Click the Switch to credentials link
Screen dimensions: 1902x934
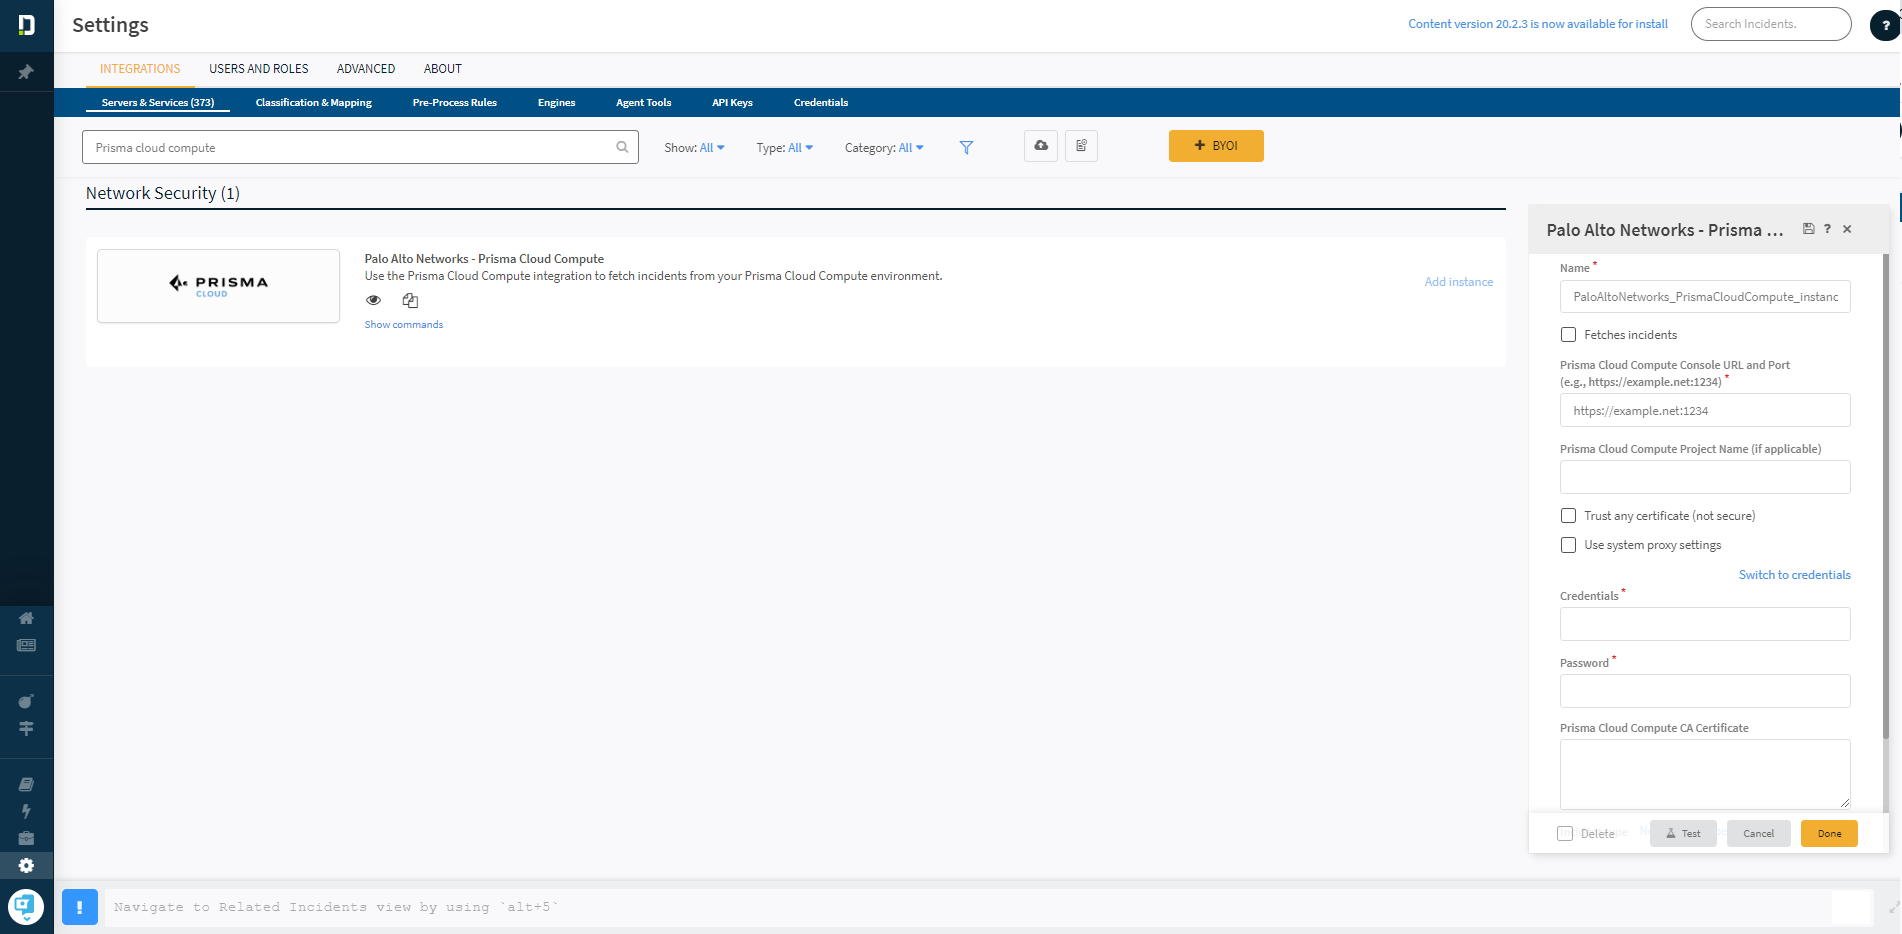(x=1795, y=575)
